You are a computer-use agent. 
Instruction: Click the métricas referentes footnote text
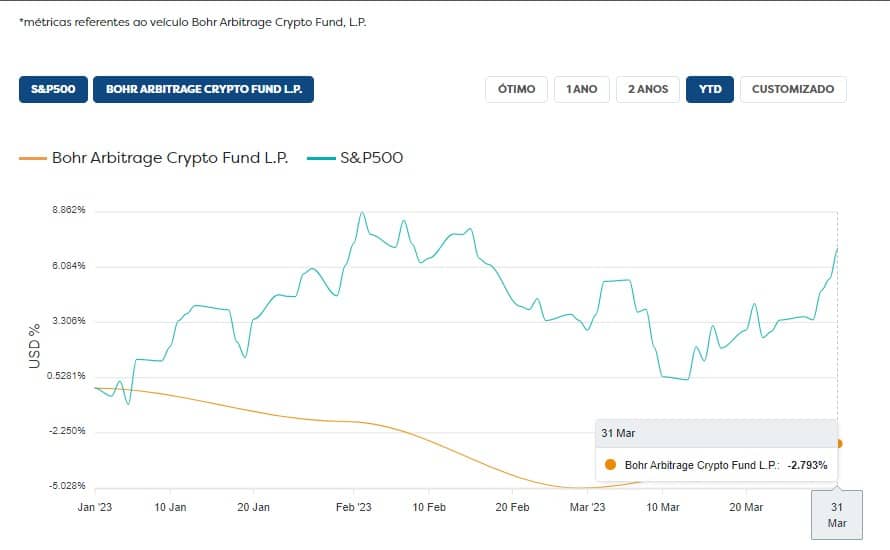(x=192, y=22)
